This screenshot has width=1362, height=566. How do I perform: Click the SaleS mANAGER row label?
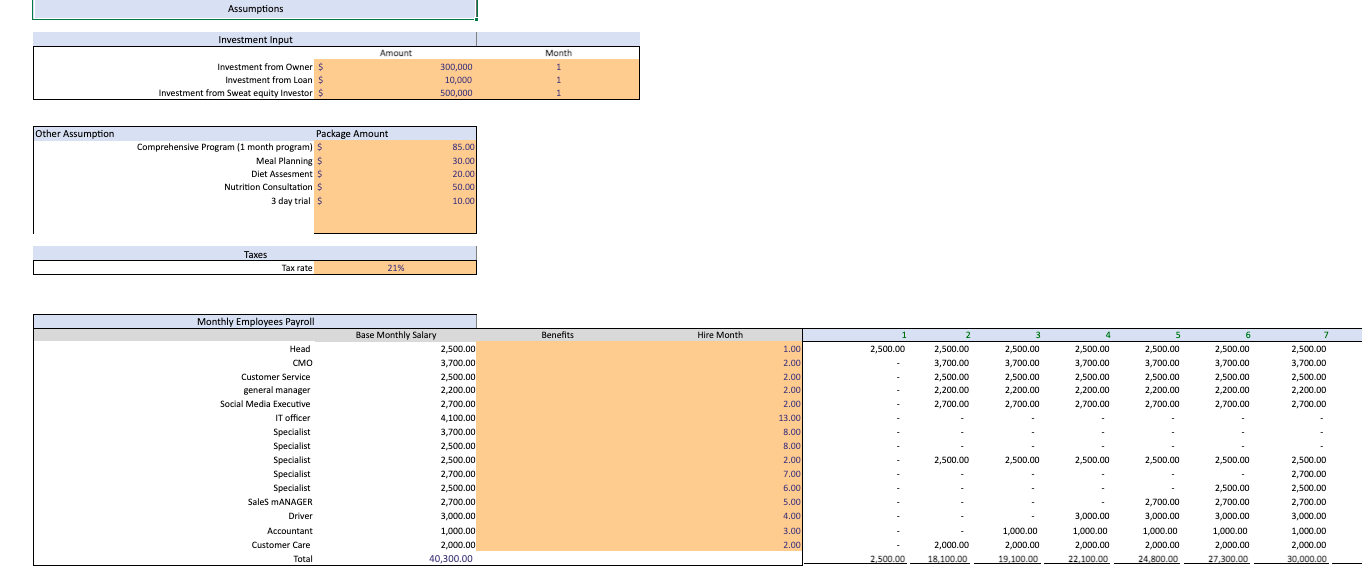[x=279, y=502]
